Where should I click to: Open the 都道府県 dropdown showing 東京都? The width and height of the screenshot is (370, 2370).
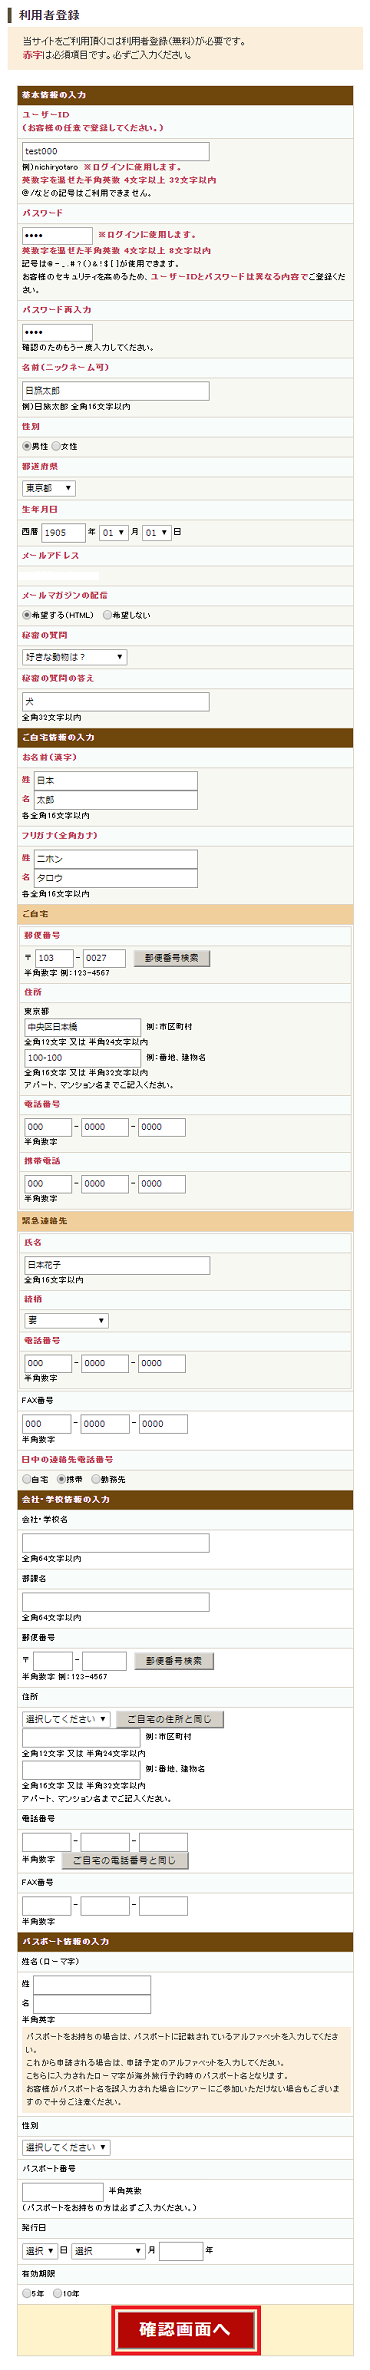[49, 488]
